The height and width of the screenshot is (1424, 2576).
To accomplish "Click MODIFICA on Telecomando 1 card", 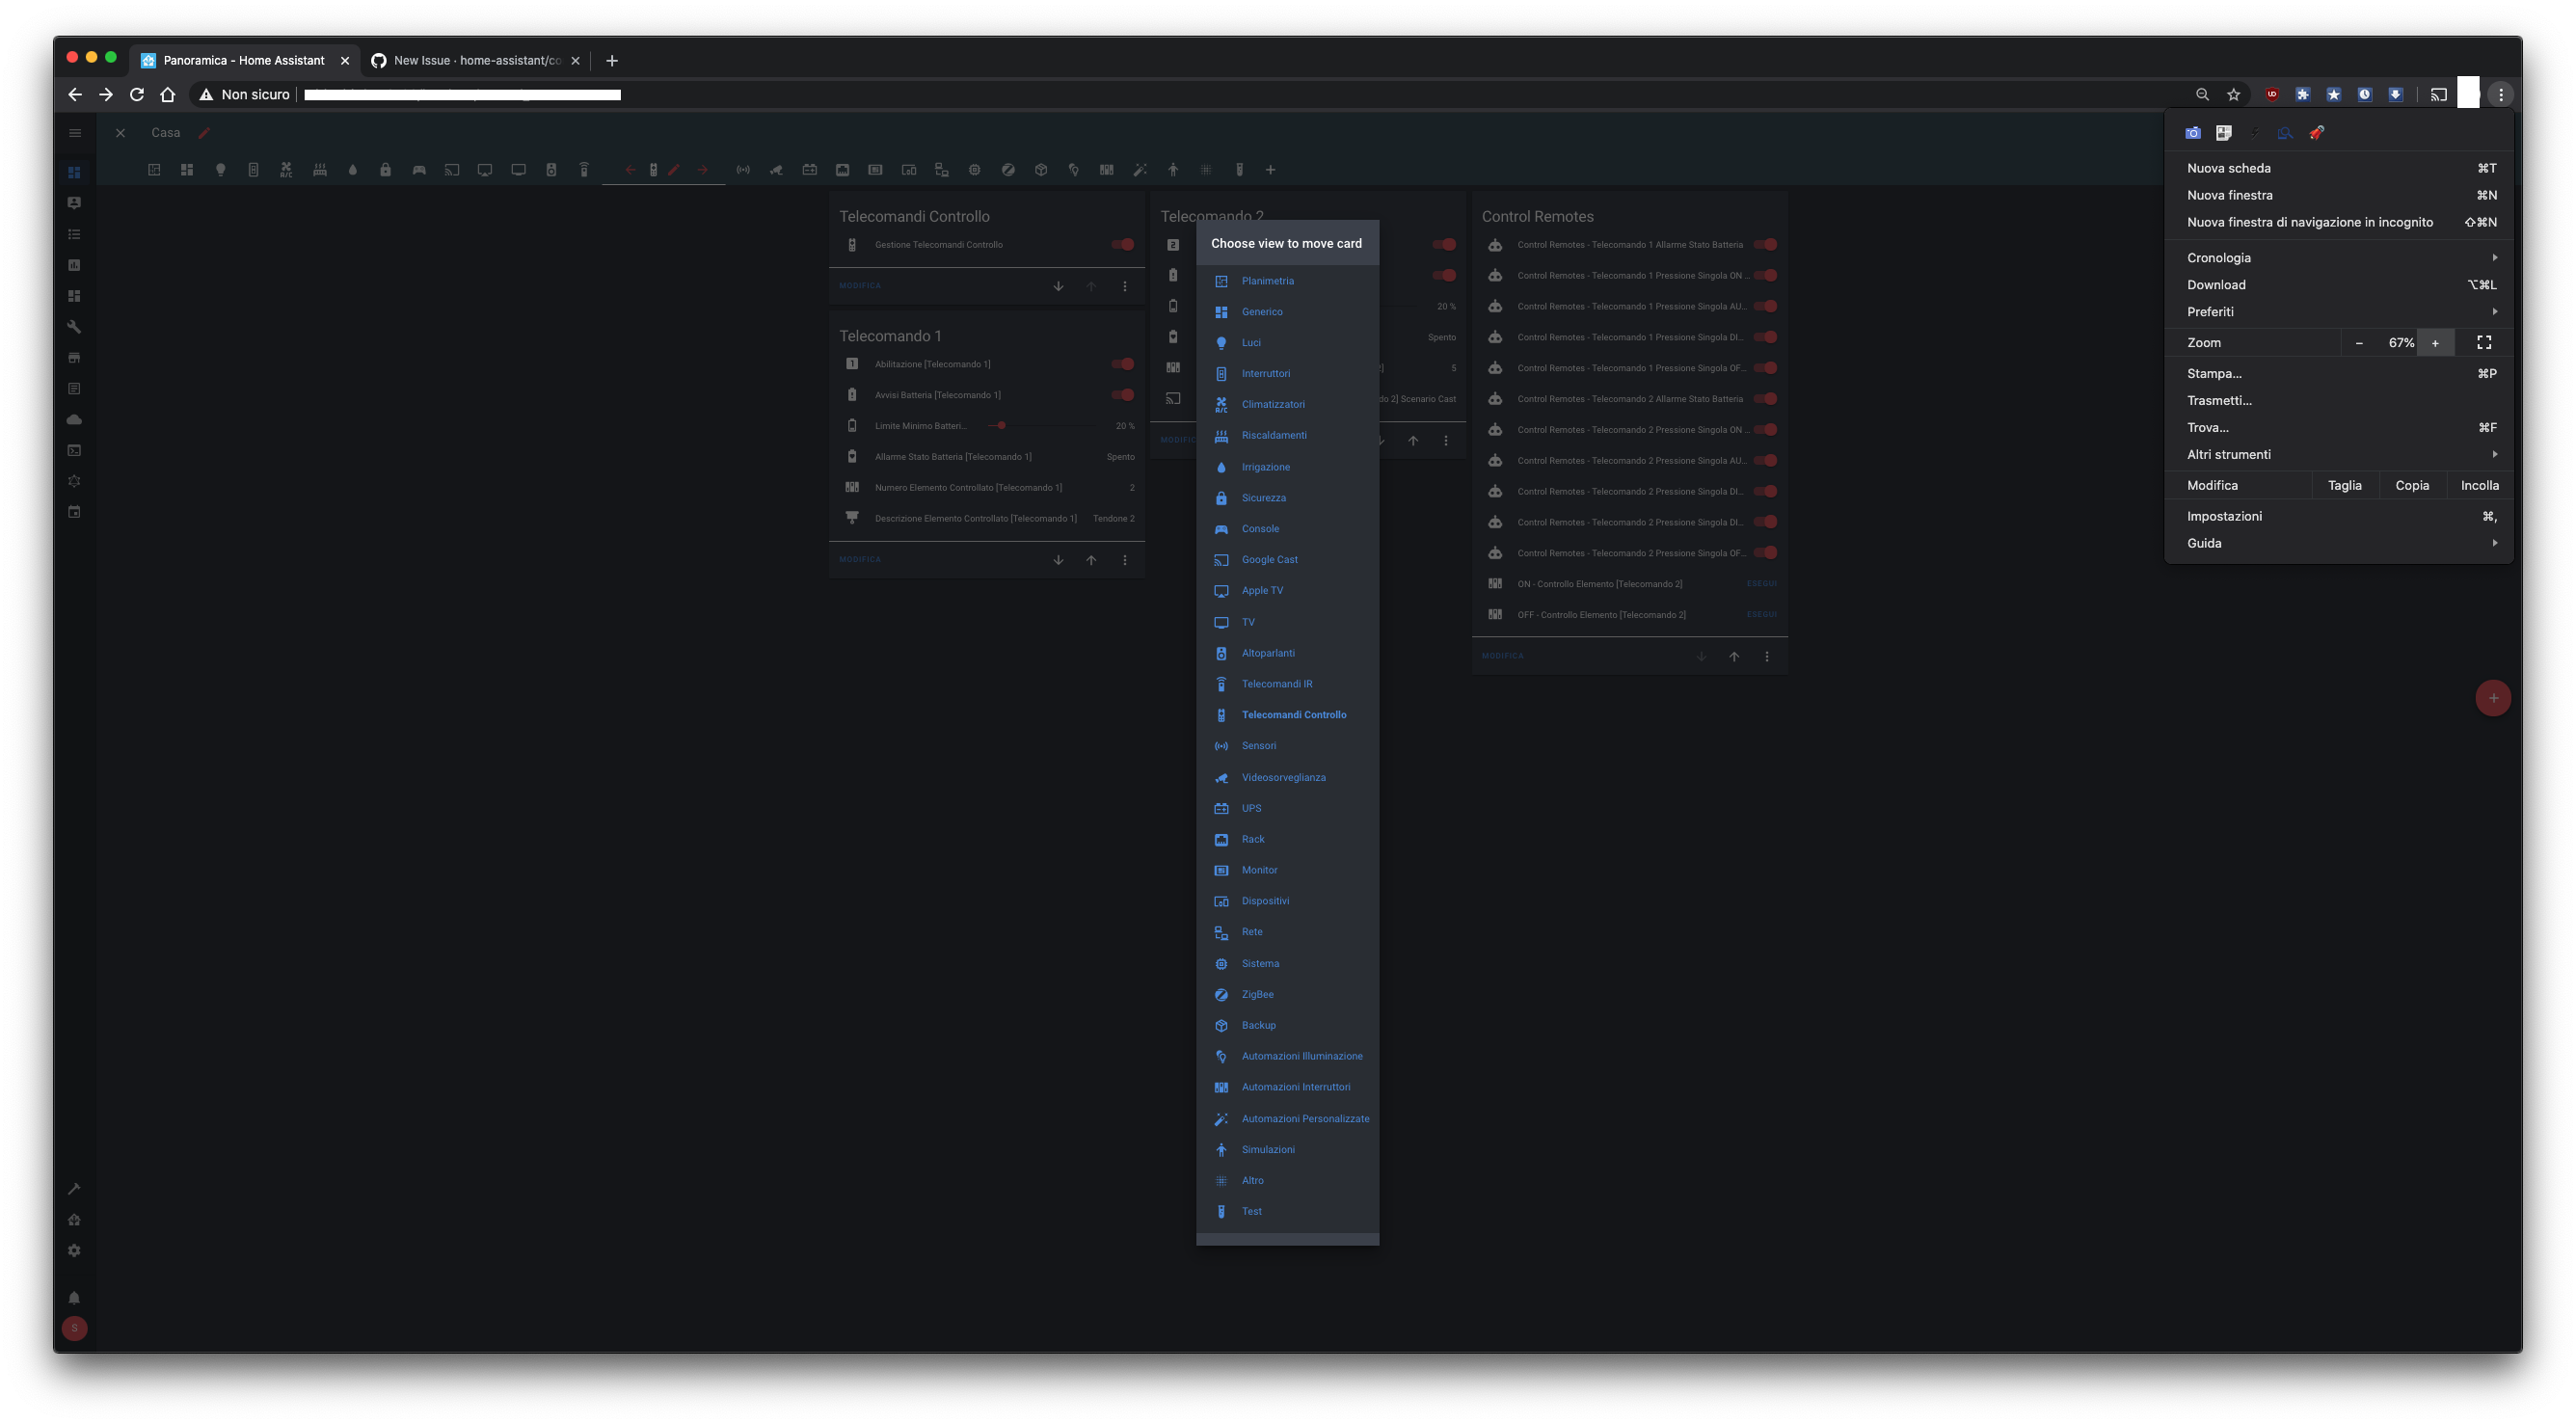I will (860, 559).
